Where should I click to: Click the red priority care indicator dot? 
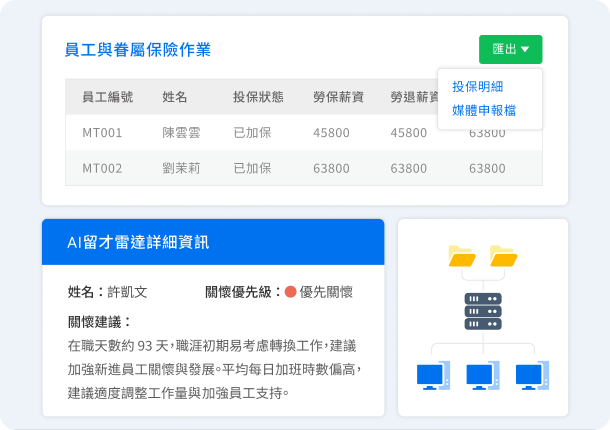291,292
